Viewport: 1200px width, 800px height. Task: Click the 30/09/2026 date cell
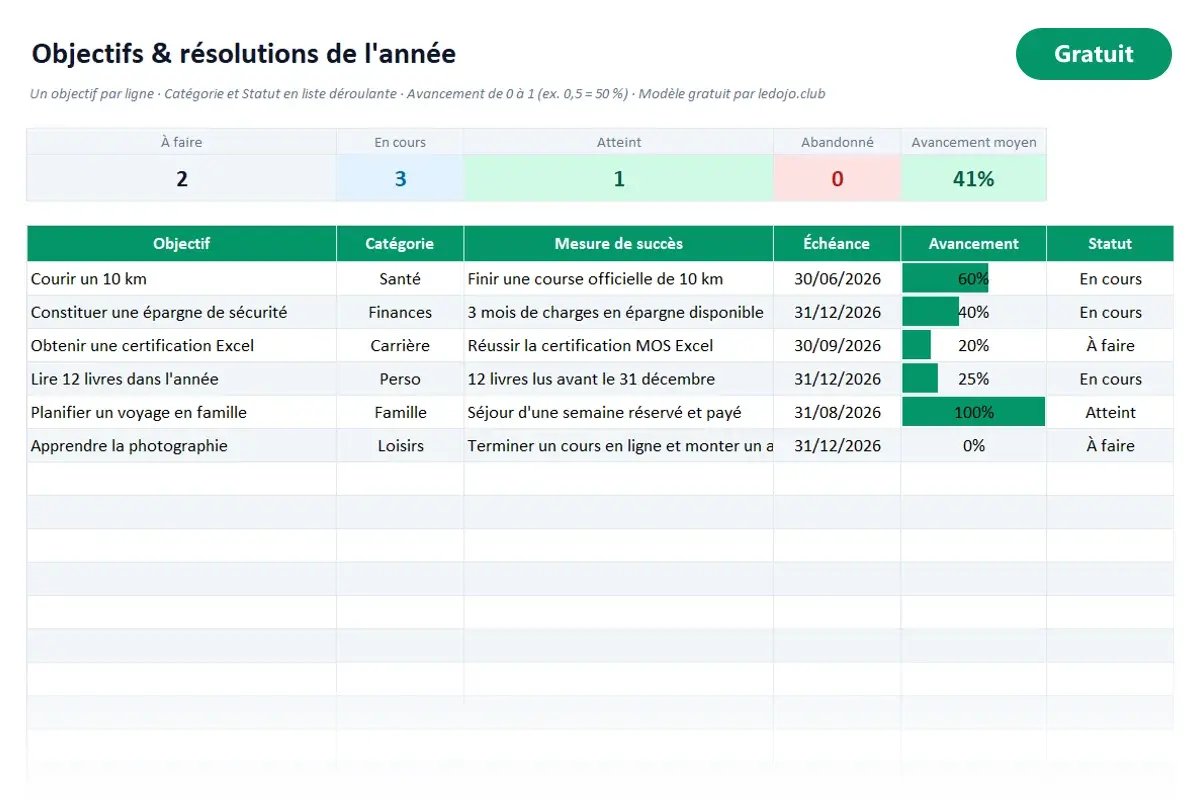click(x=837, y=345)
